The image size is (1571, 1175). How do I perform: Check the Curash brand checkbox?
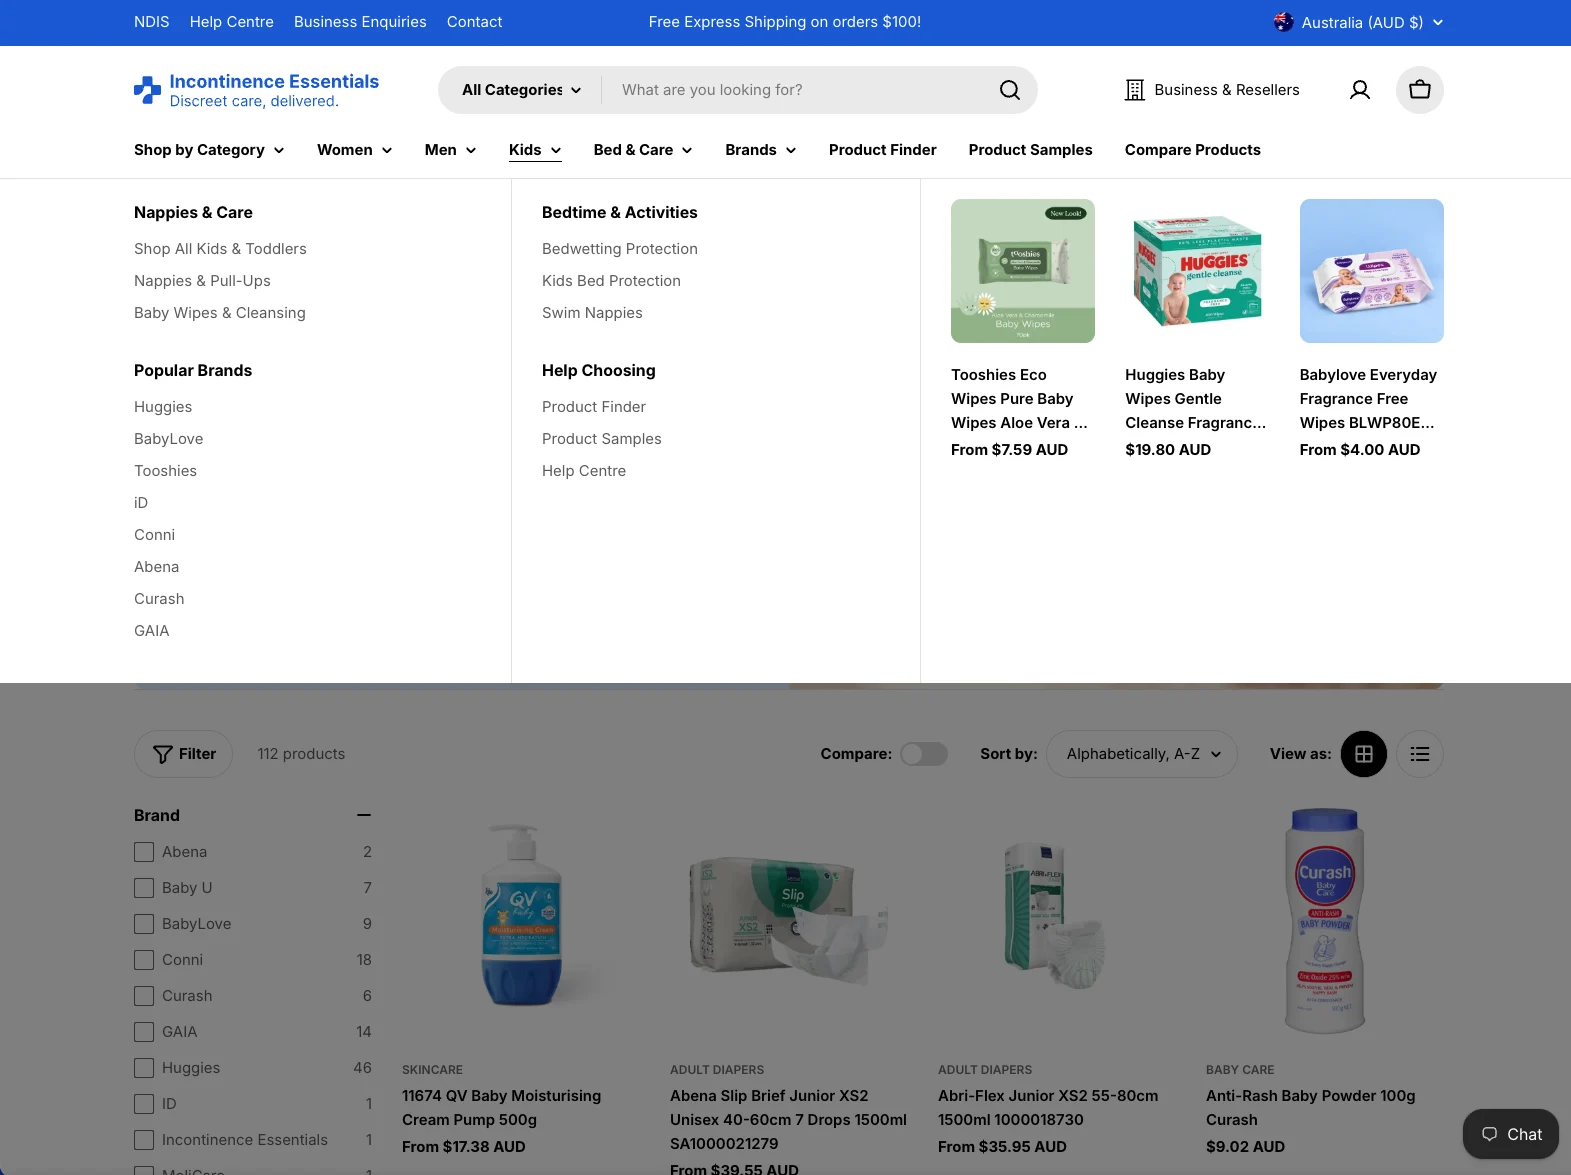[x=144, y=996]
